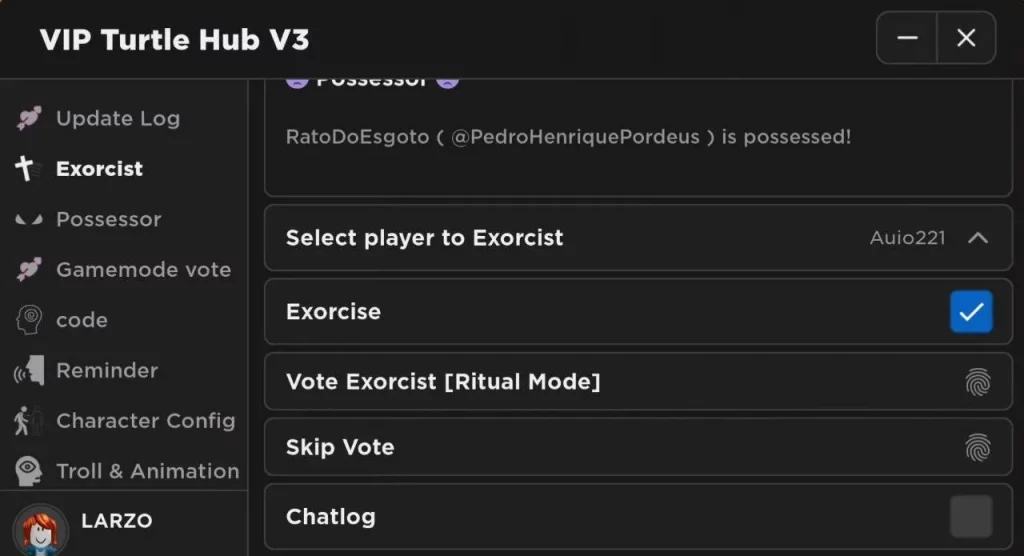Collapse the Select player chevron arrow
Viewport: 1024px width, 556px height.
978,238
